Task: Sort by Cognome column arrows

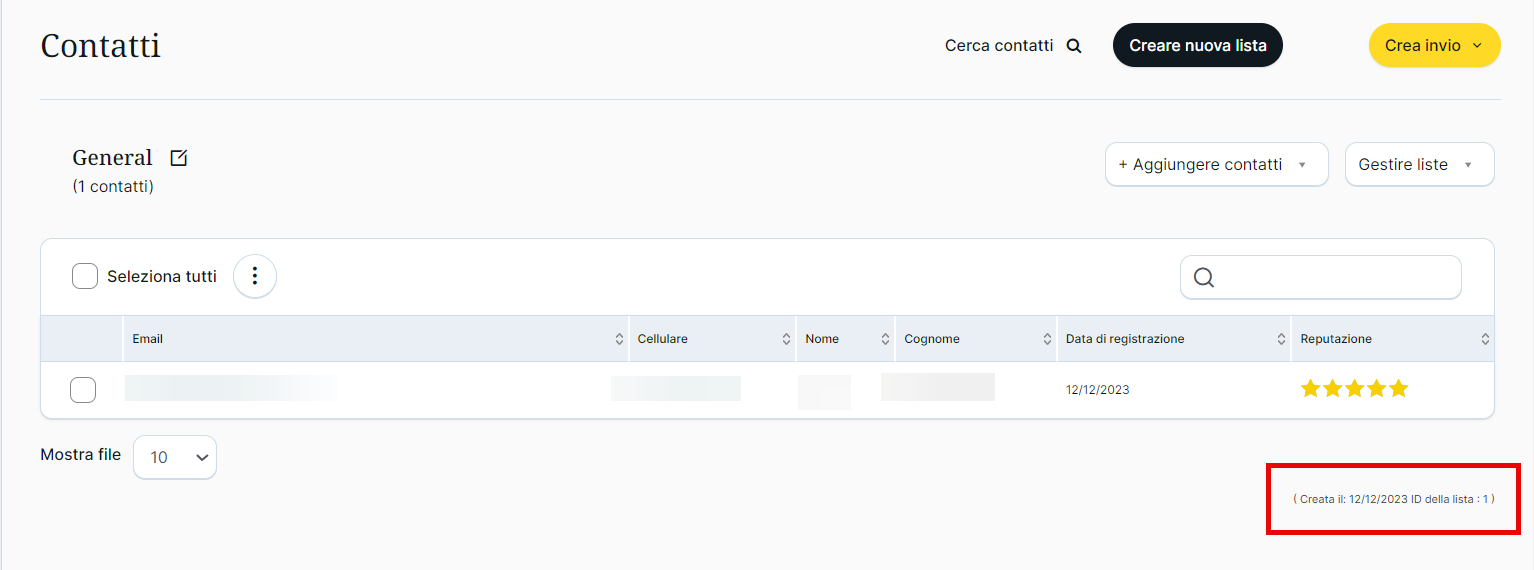Action: [1047, 340]
